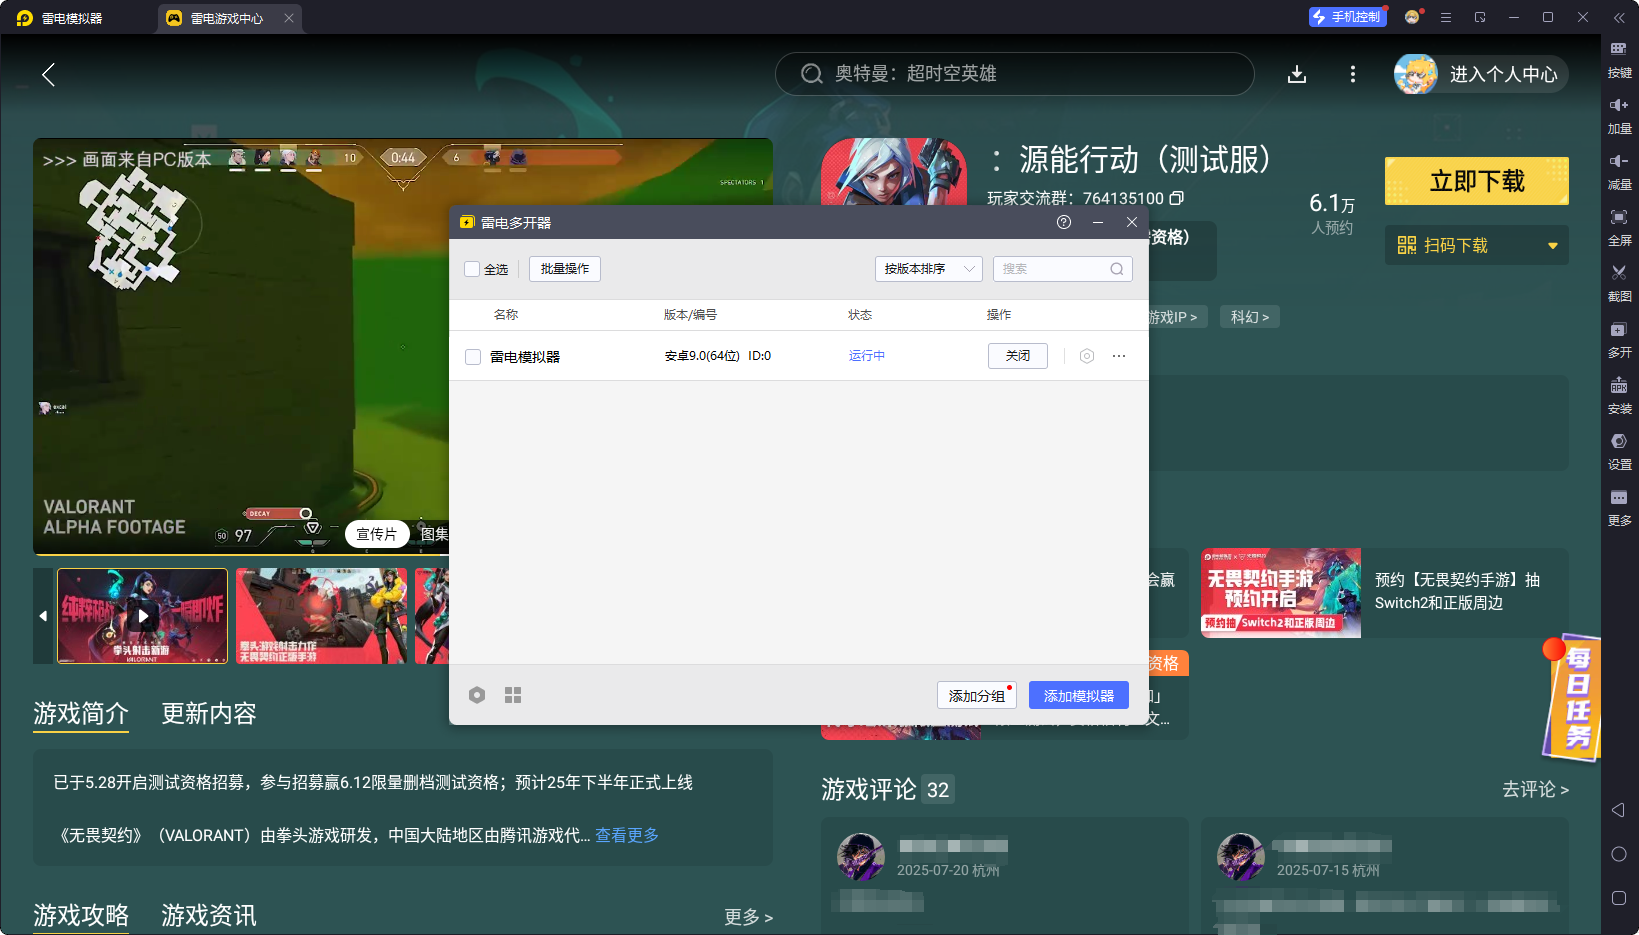This screenshot has height=935, width=1639.
Task: Click the hexagon settings icon at dialog bottom
Action: click(477, 695)
